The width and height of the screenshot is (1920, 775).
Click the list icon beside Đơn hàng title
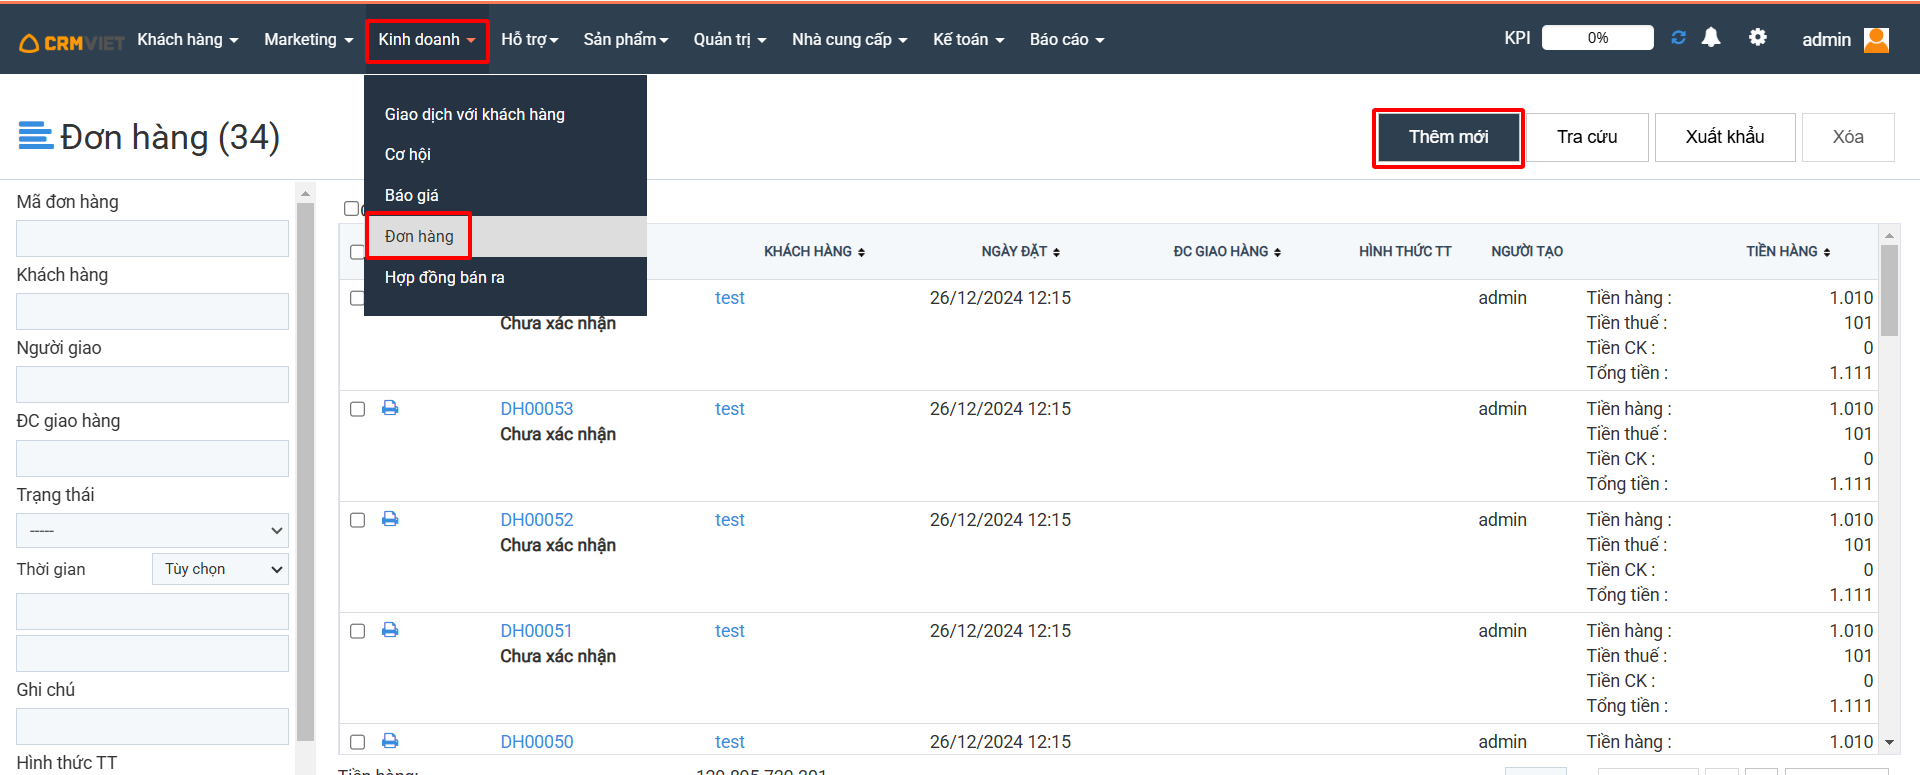point(36,135)
